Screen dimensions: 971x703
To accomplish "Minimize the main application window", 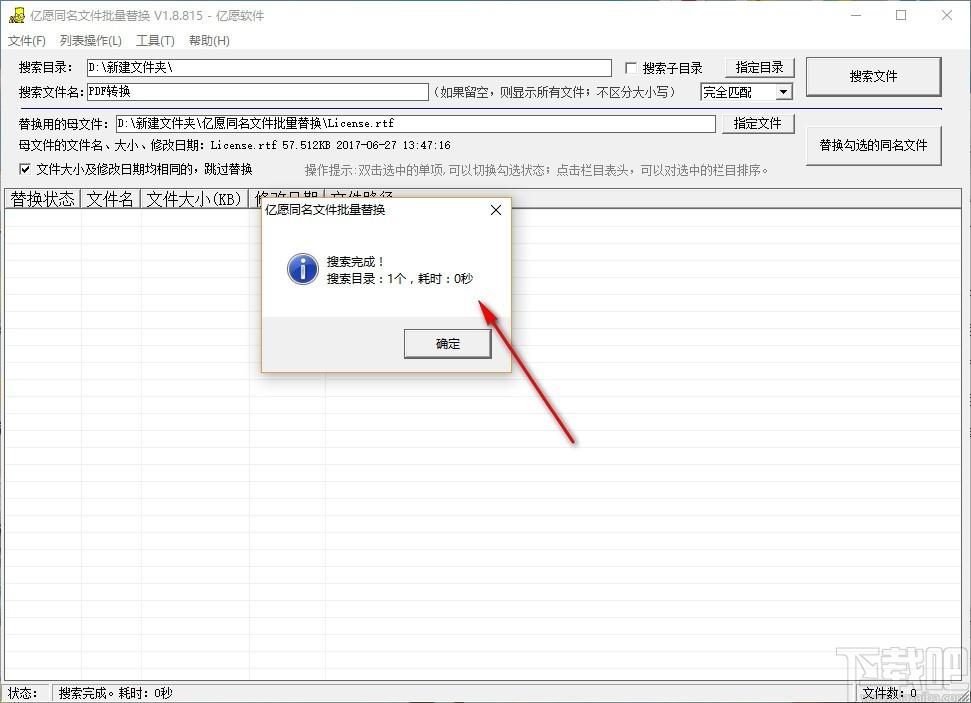I will click(x=856, y=15).
